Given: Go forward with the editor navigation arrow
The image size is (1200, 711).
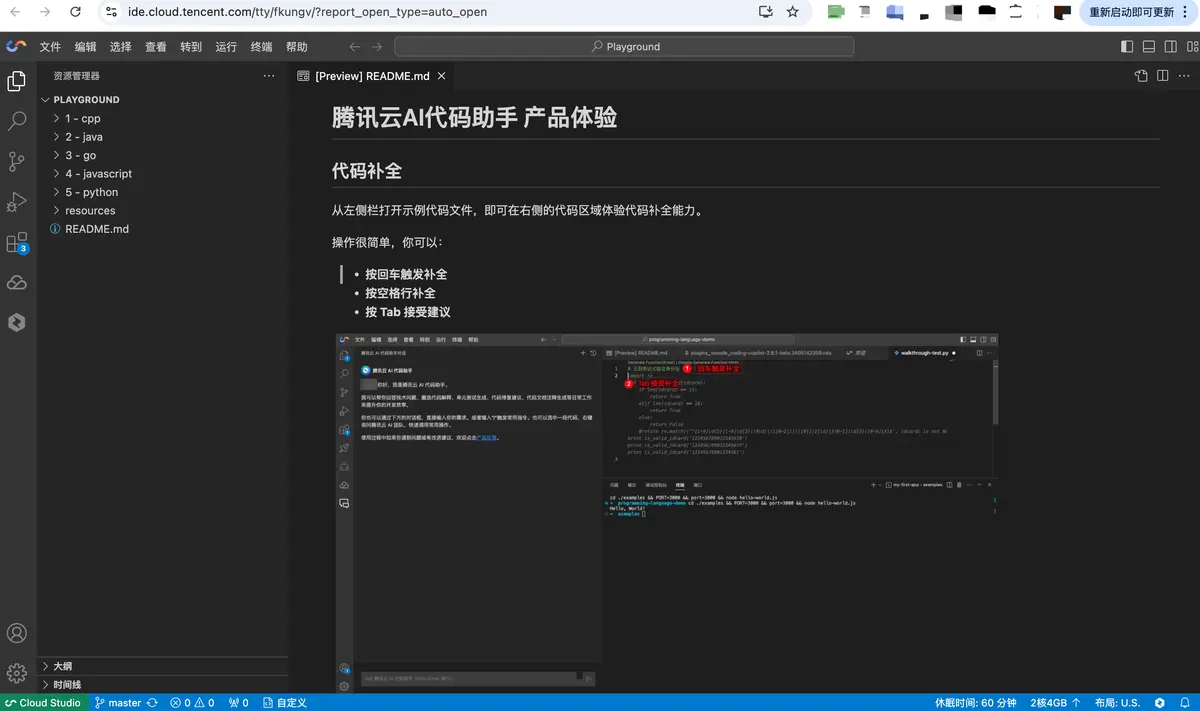Looking at the screenshot, I should pos(377,47).
